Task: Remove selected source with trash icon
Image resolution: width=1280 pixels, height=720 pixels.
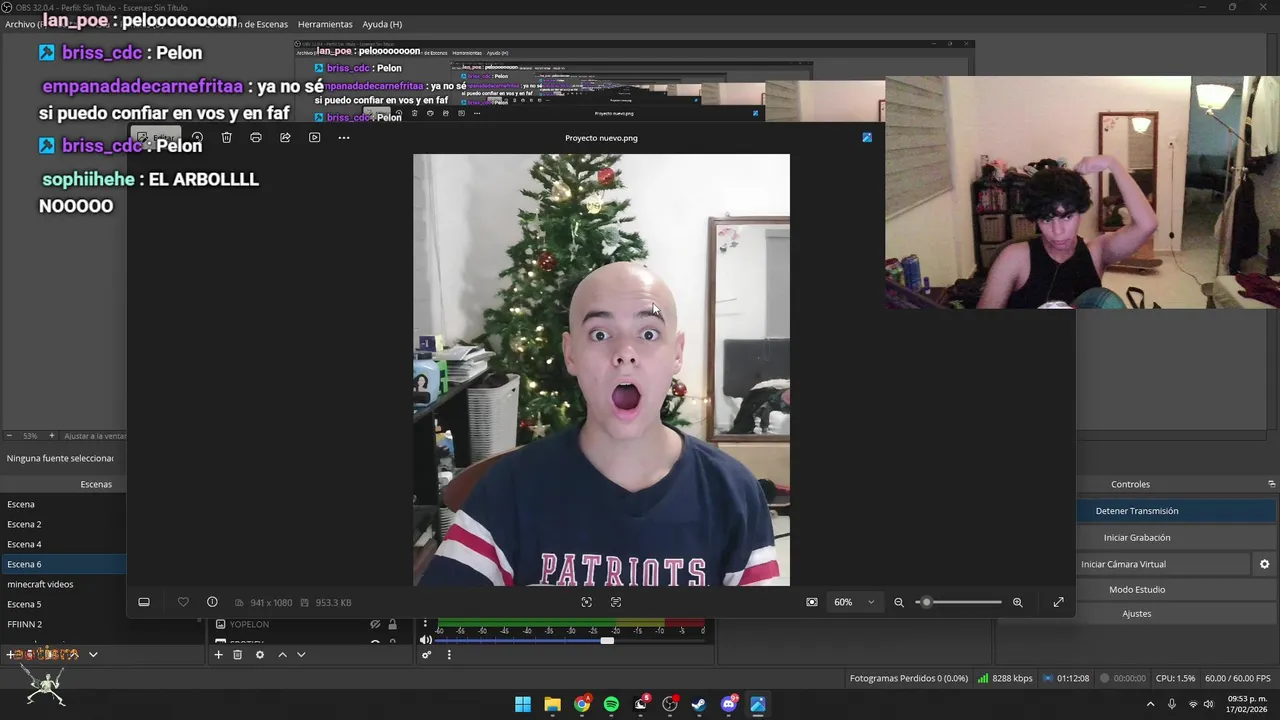Action: 238,655
